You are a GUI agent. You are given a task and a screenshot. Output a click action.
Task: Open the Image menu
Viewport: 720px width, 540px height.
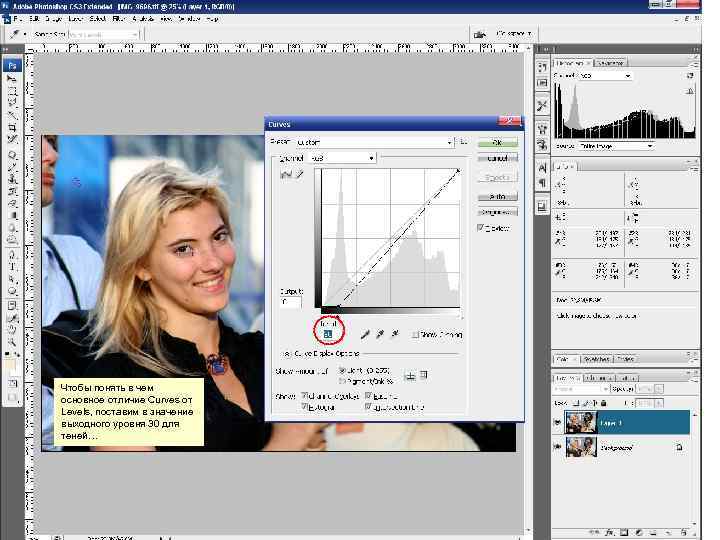(53, 19)
